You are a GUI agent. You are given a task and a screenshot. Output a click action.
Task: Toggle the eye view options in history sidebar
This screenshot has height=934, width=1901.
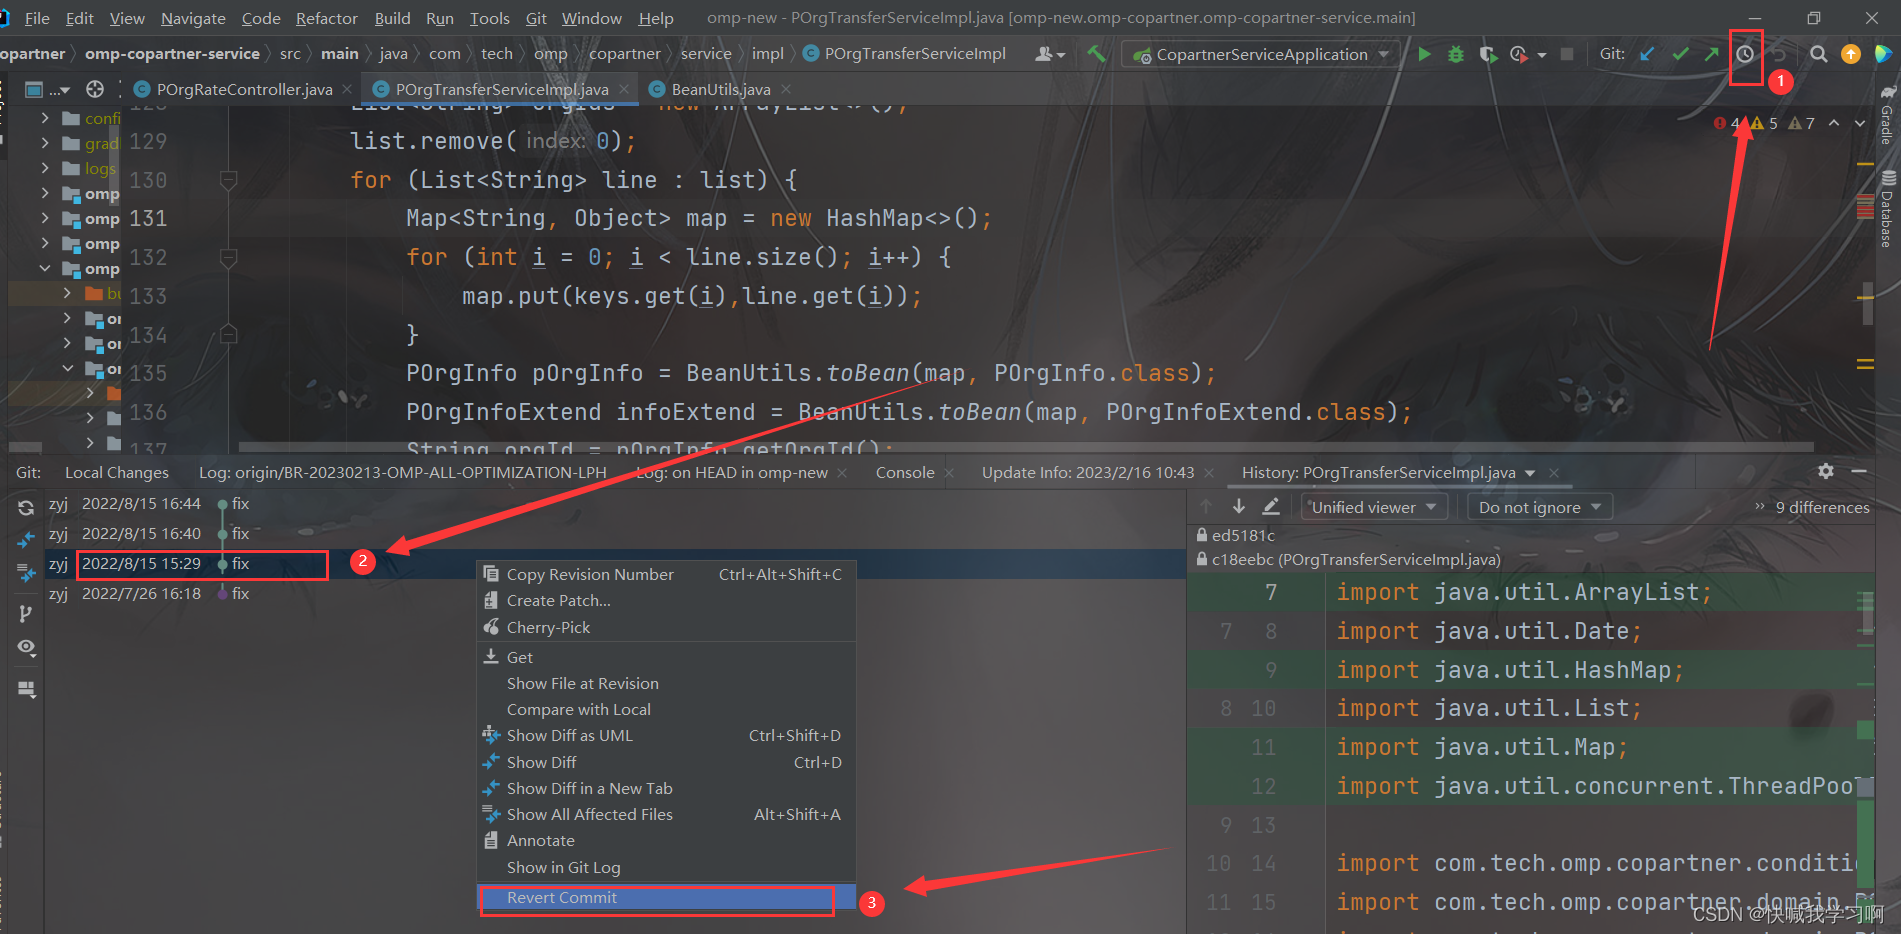pyautogui.click(x=26, y=648)
